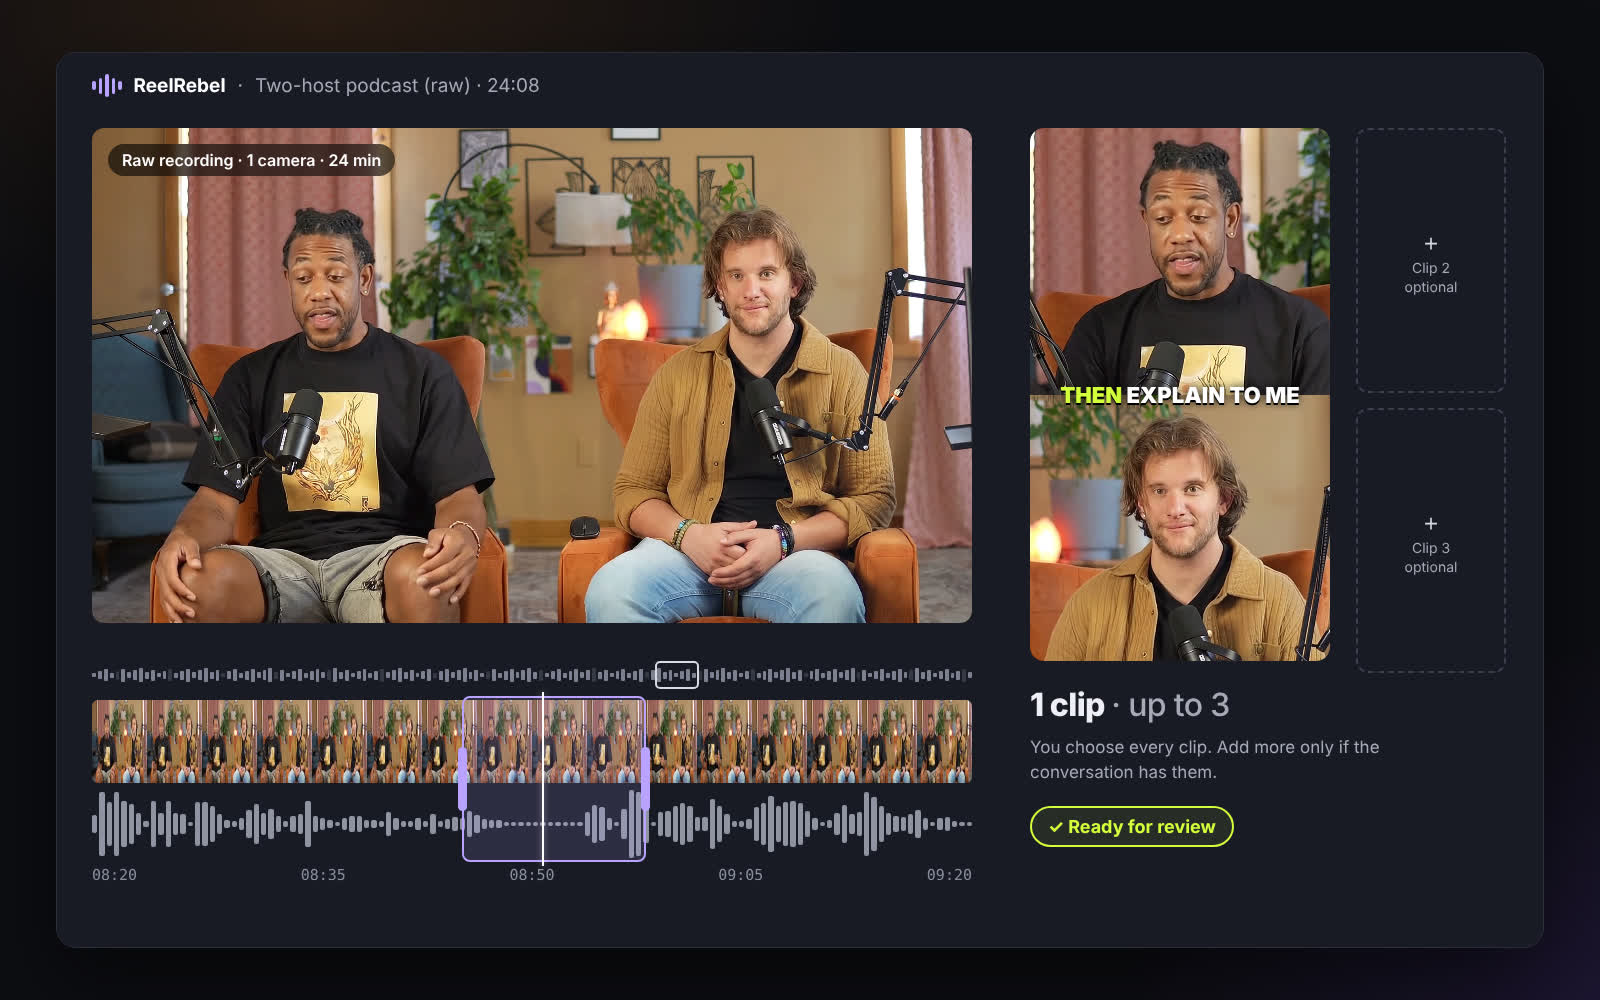Click the ReelRebel waveform logo icon

click(x=107, y=85)
